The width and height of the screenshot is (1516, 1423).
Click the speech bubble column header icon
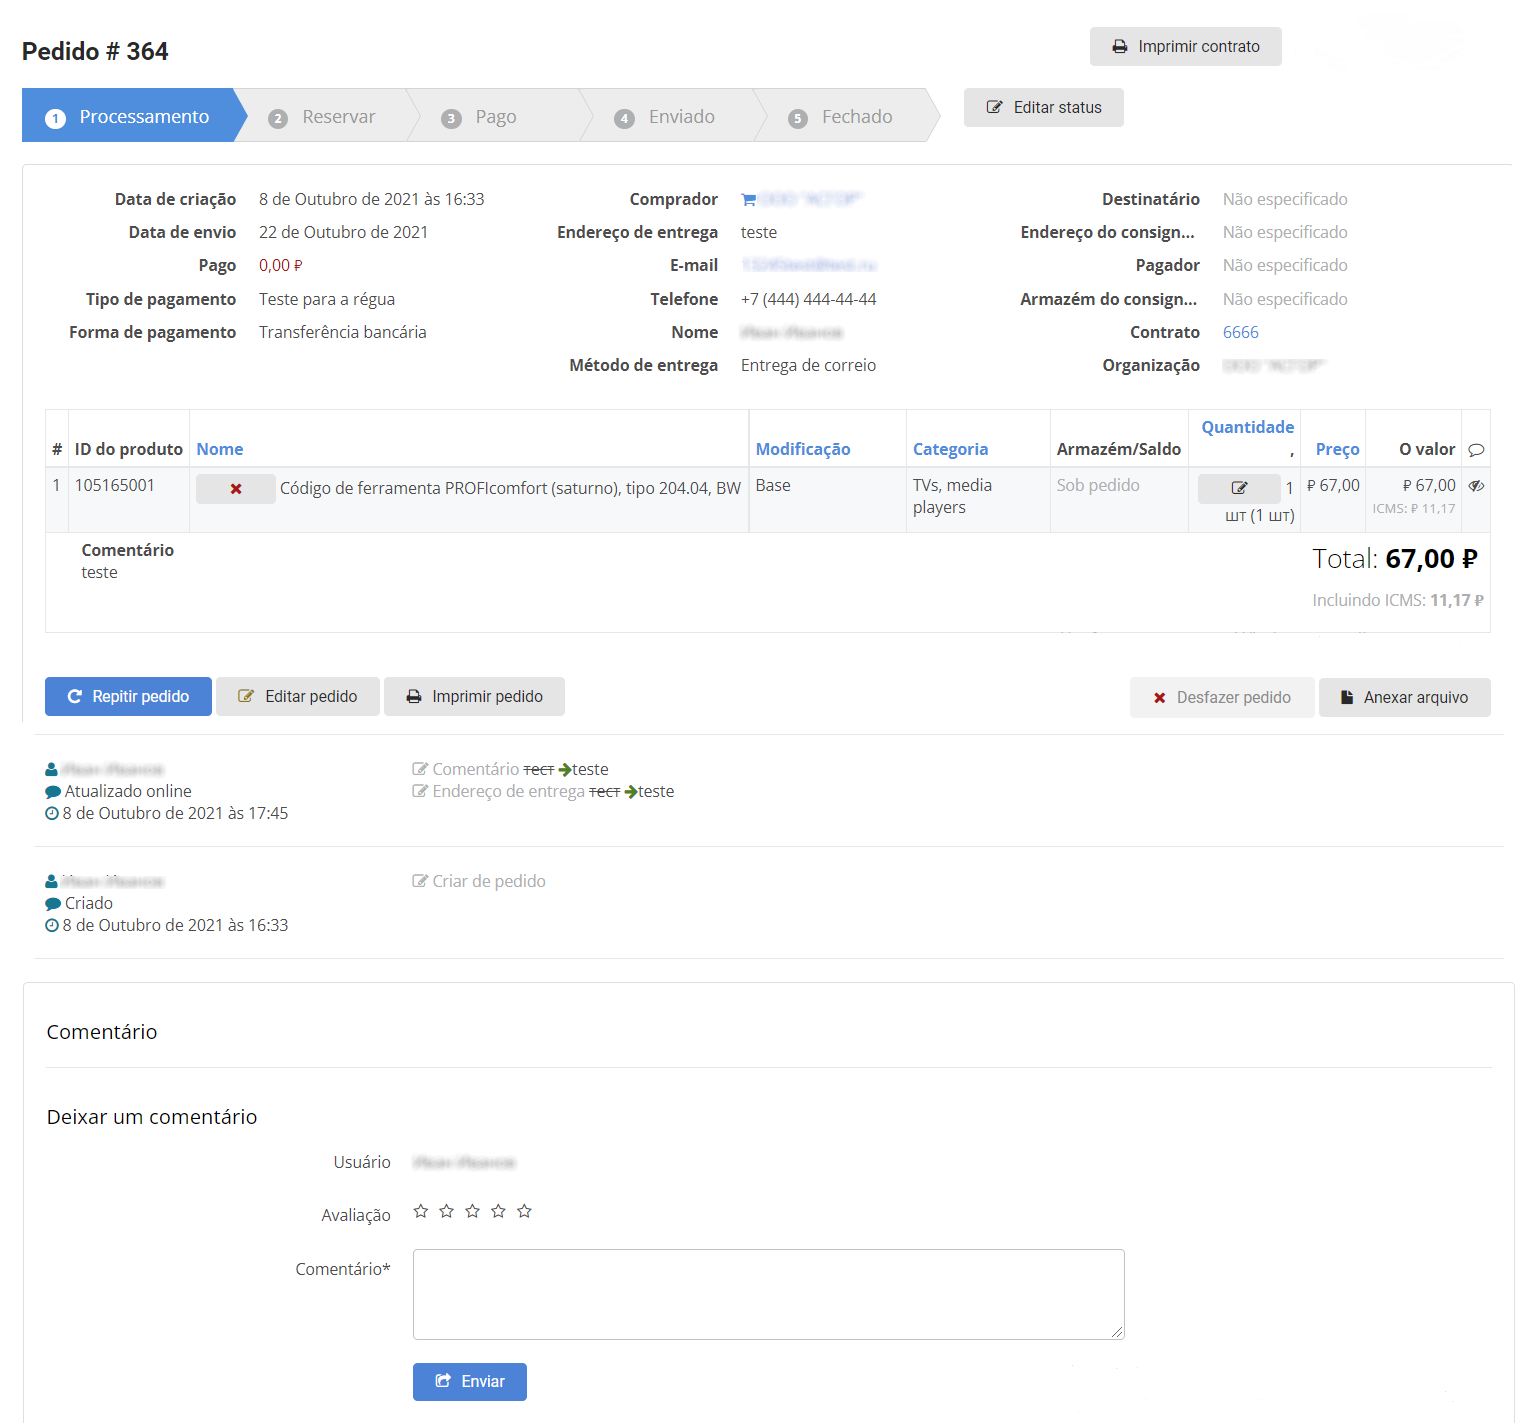[1476, 450]
